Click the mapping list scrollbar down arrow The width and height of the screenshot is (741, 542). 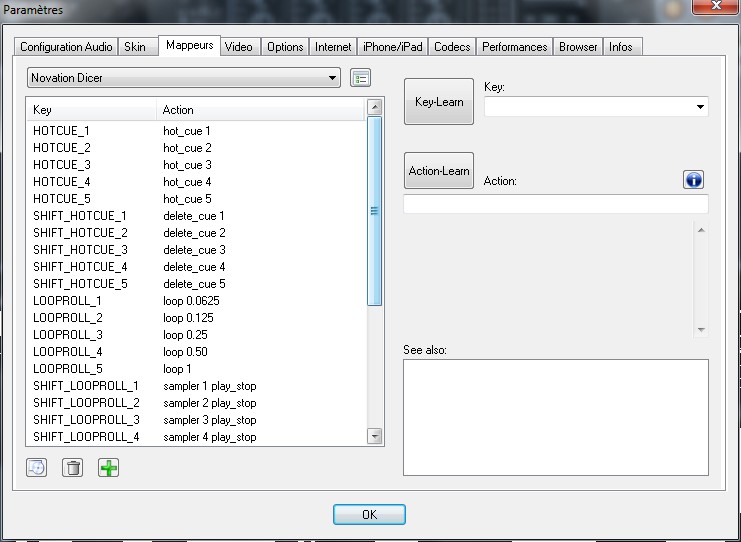tap(375, 436)
